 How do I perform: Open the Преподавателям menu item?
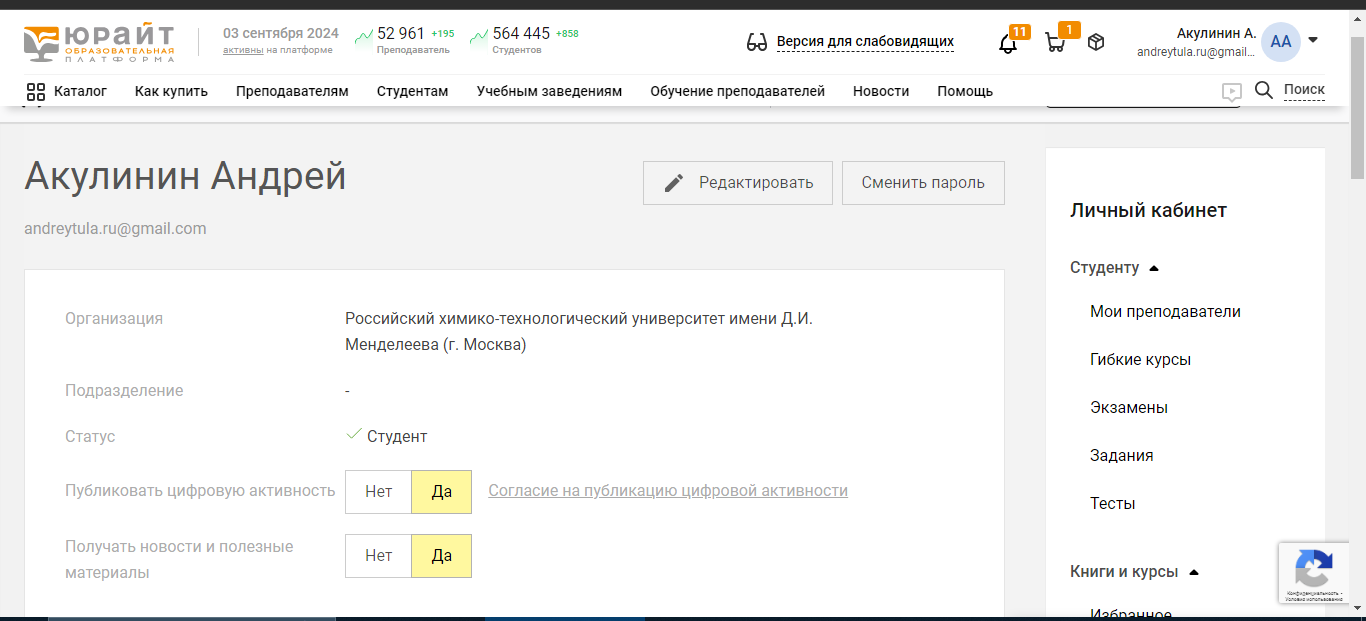point(292,91)
